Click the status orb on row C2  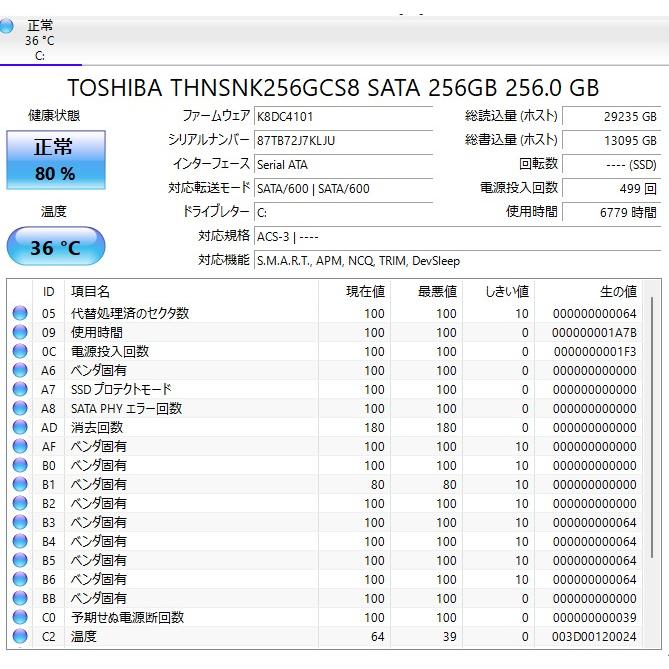coord(20,636)
